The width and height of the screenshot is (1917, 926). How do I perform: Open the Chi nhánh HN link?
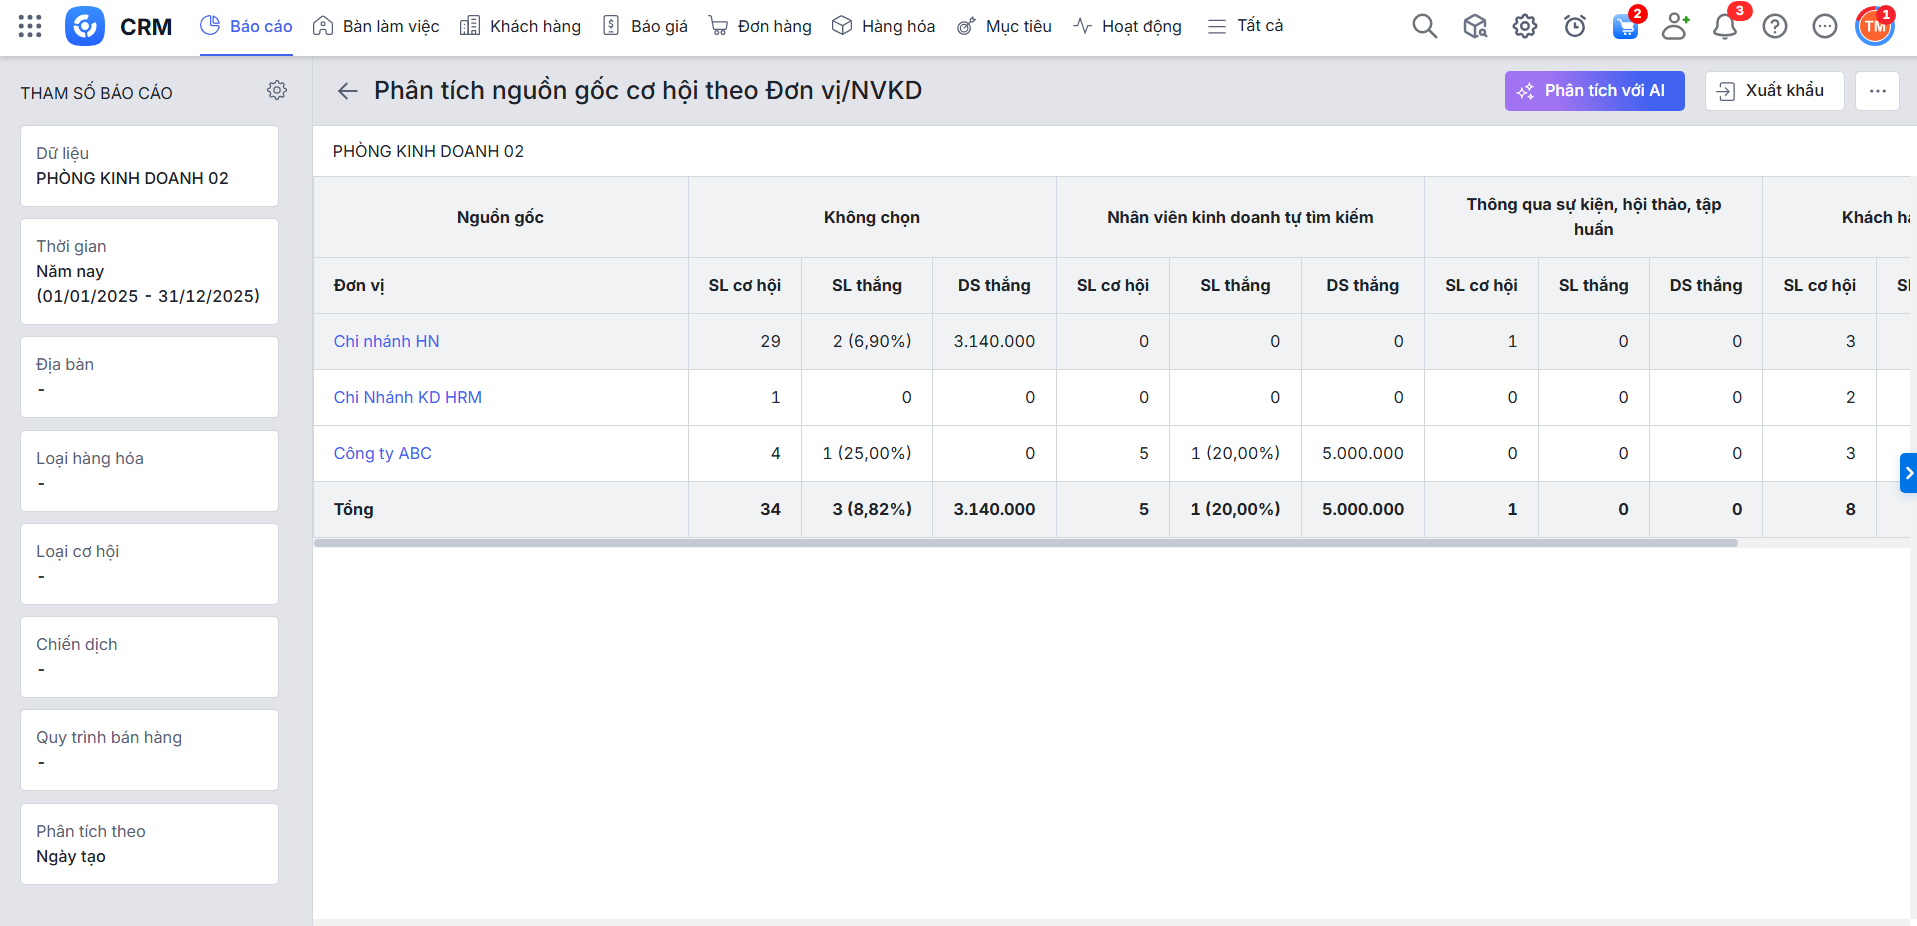click(x=386, y=341)
